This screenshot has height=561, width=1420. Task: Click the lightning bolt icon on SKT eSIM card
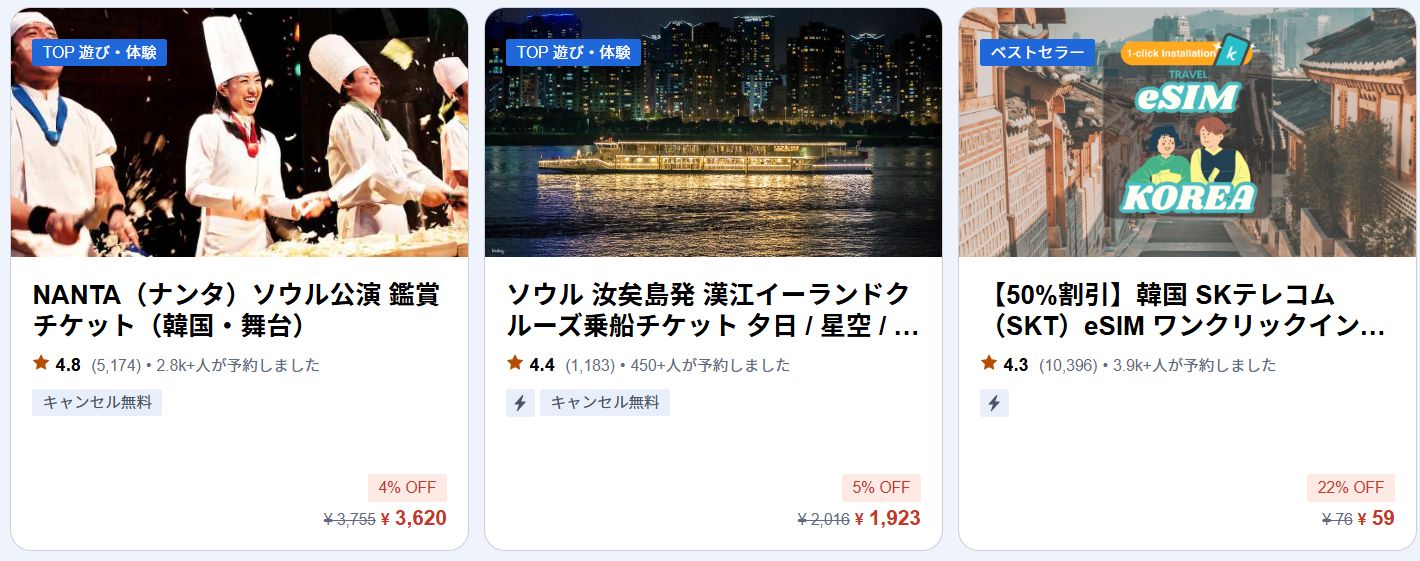tap(994, 403)
